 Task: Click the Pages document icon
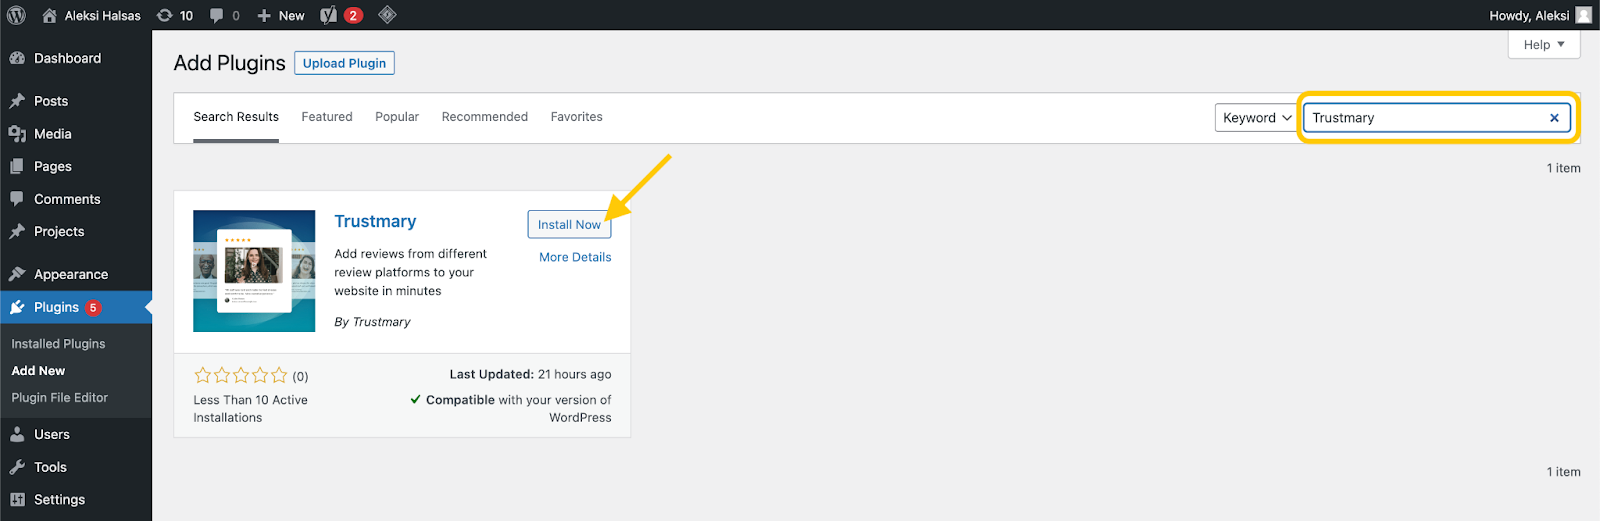coord(17,167)
